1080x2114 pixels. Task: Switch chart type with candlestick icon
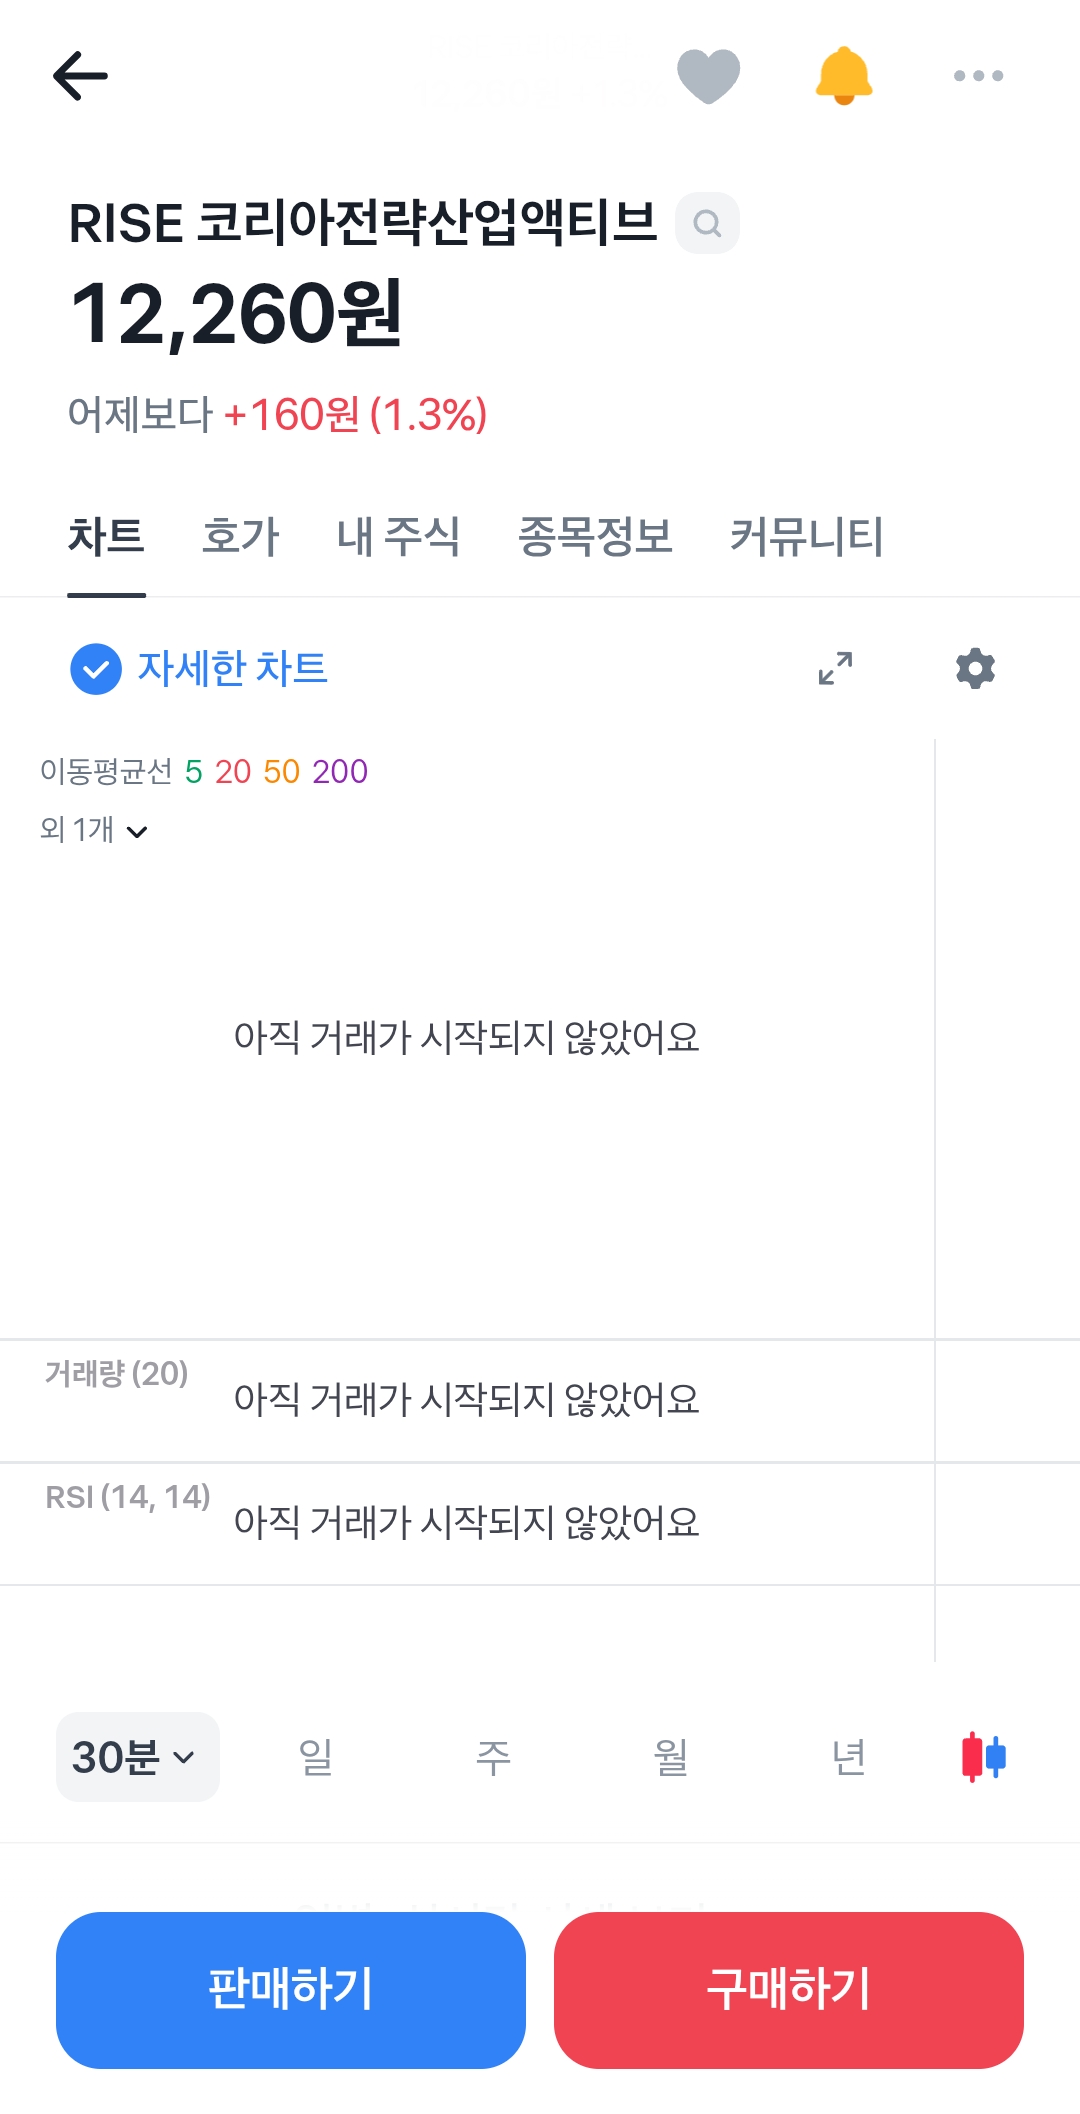[x=984, y=1757]
